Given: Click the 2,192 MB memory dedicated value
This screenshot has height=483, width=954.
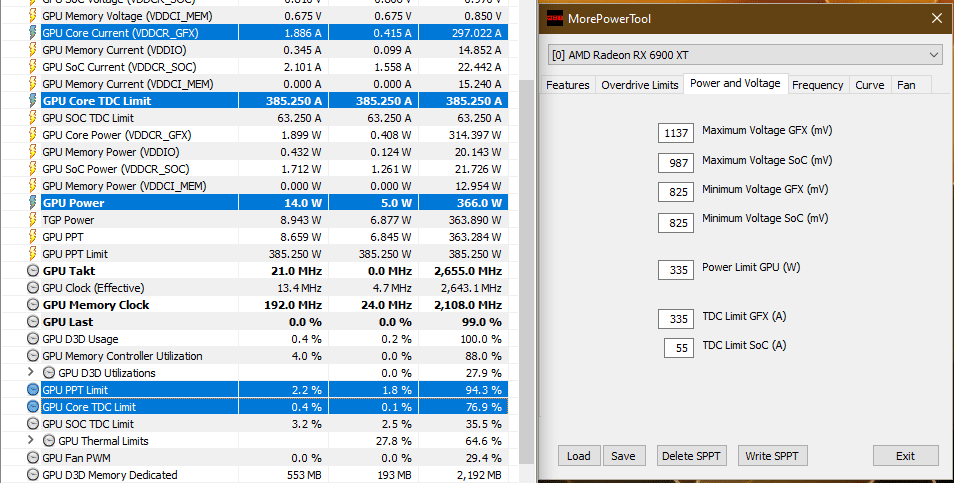Looking at the screenshot, I should click(481, 475).
